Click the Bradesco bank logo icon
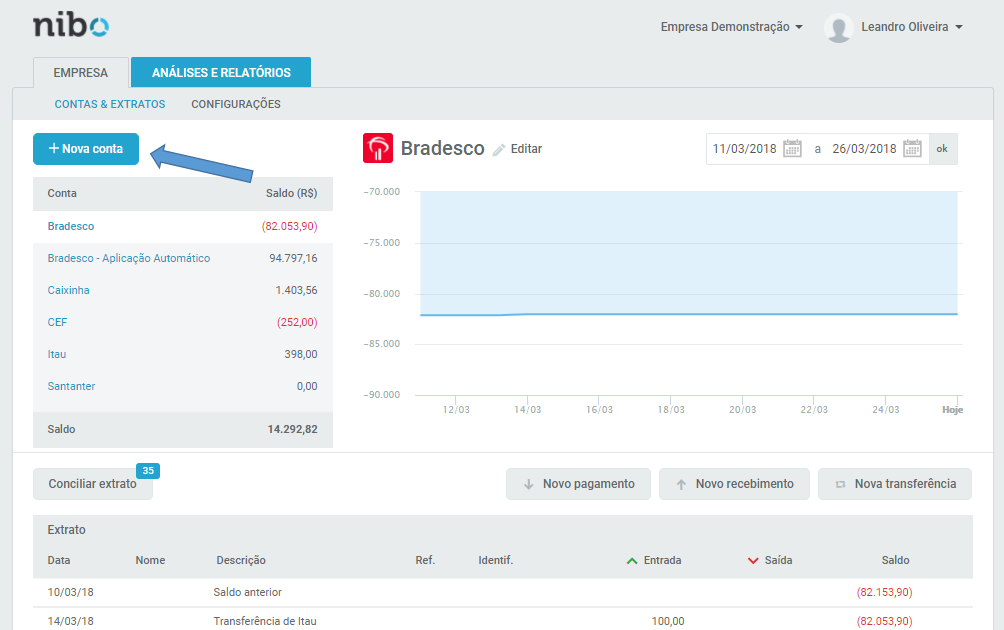This screenshot has width=1004, height=630. pos(378,148)
